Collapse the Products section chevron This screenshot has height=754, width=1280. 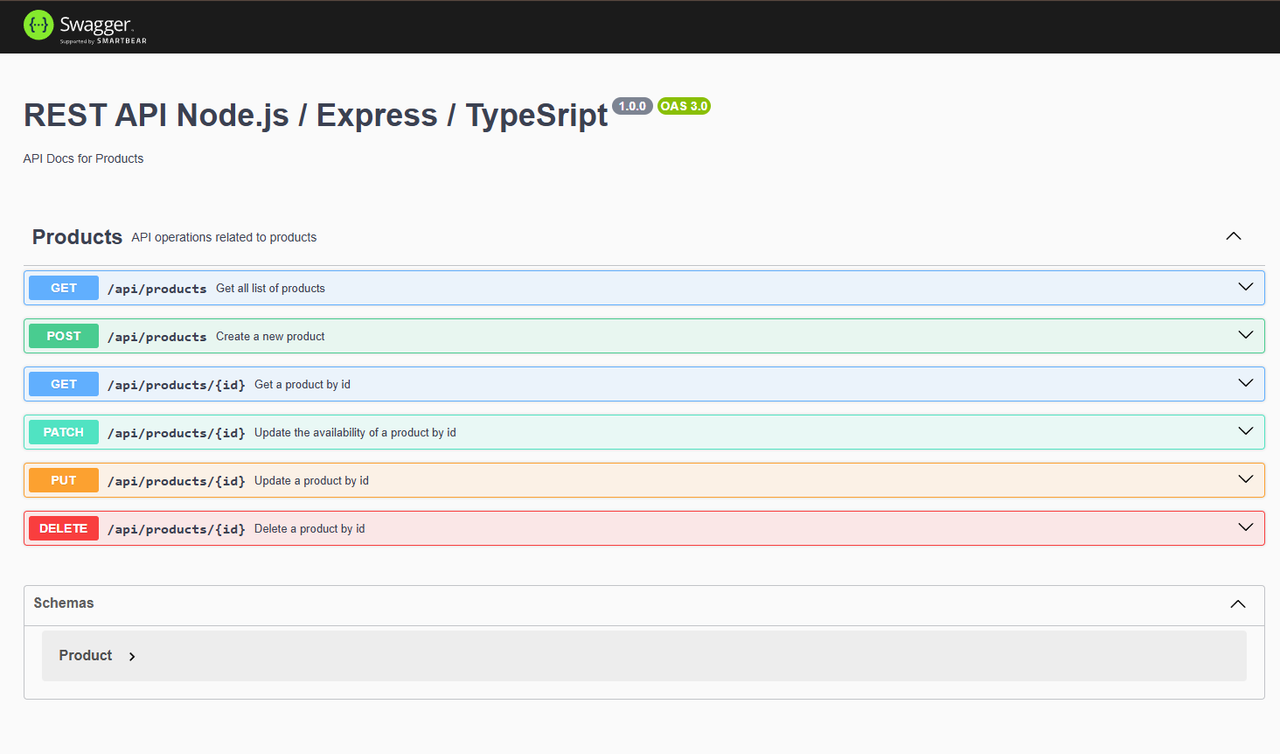coord(1233,236)
